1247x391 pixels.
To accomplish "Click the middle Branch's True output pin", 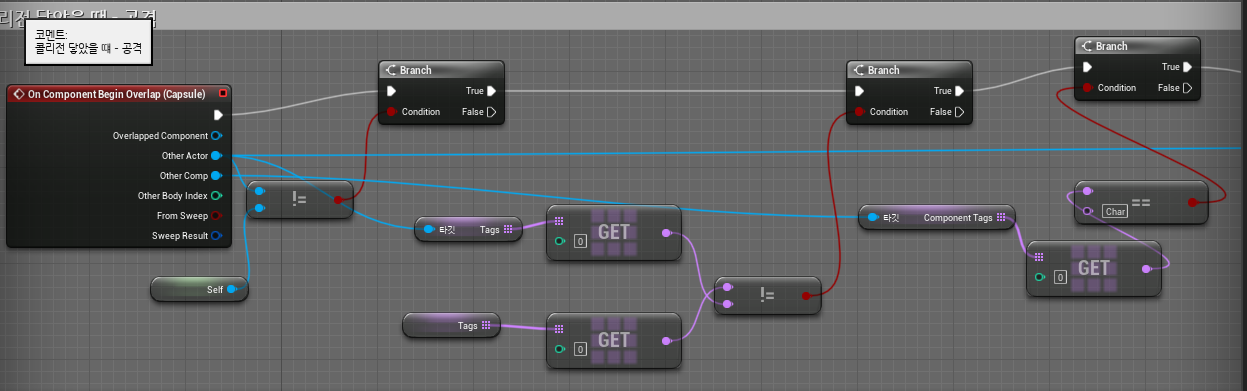I will pos(959,91).
